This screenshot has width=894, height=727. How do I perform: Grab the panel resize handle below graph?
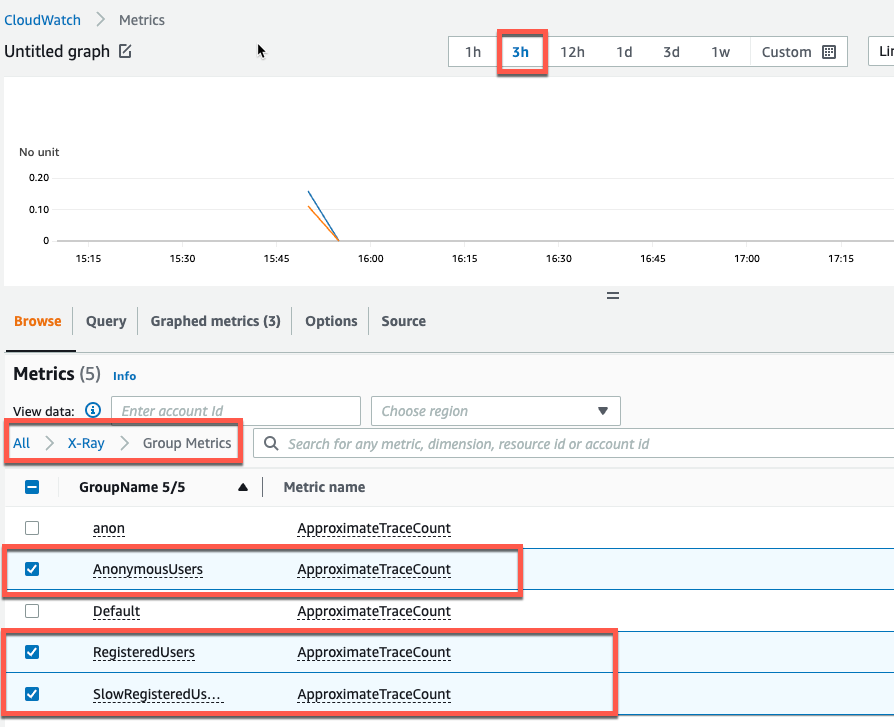click(613, 295)
